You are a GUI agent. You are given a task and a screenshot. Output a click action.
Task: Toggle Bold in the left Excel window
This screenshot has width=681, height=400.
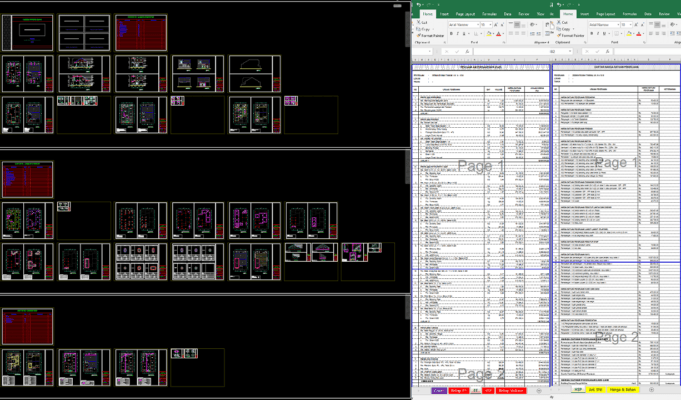click(451, 33)
